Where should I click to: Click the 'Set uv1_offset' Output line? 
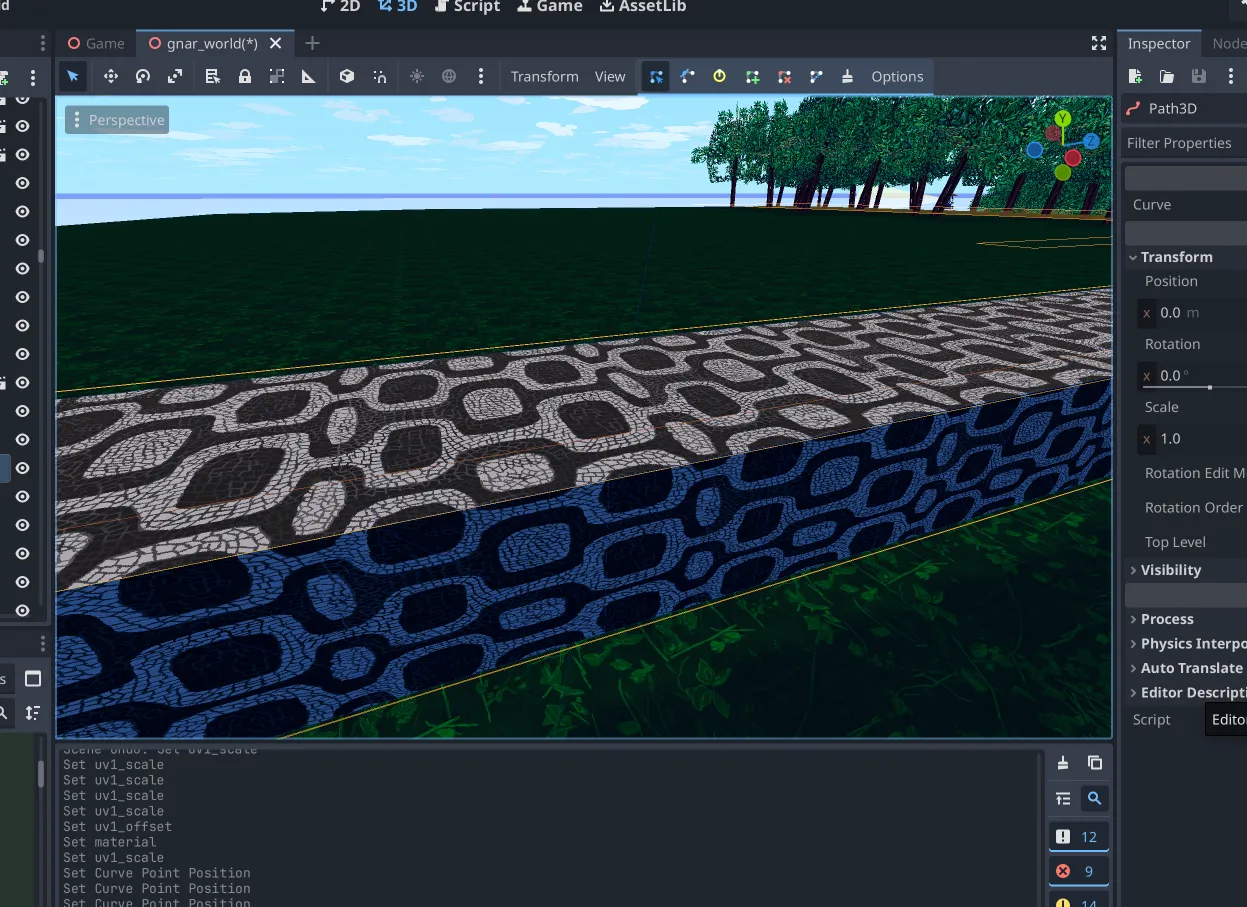tap(117, 827)
